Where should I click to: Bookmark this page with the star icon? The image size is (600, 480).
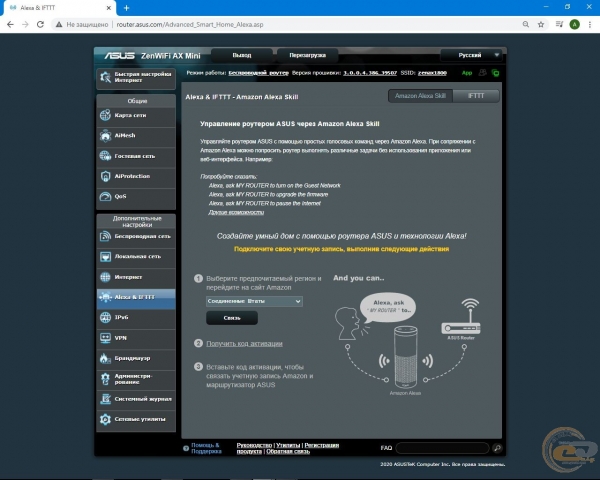(541, 24)
